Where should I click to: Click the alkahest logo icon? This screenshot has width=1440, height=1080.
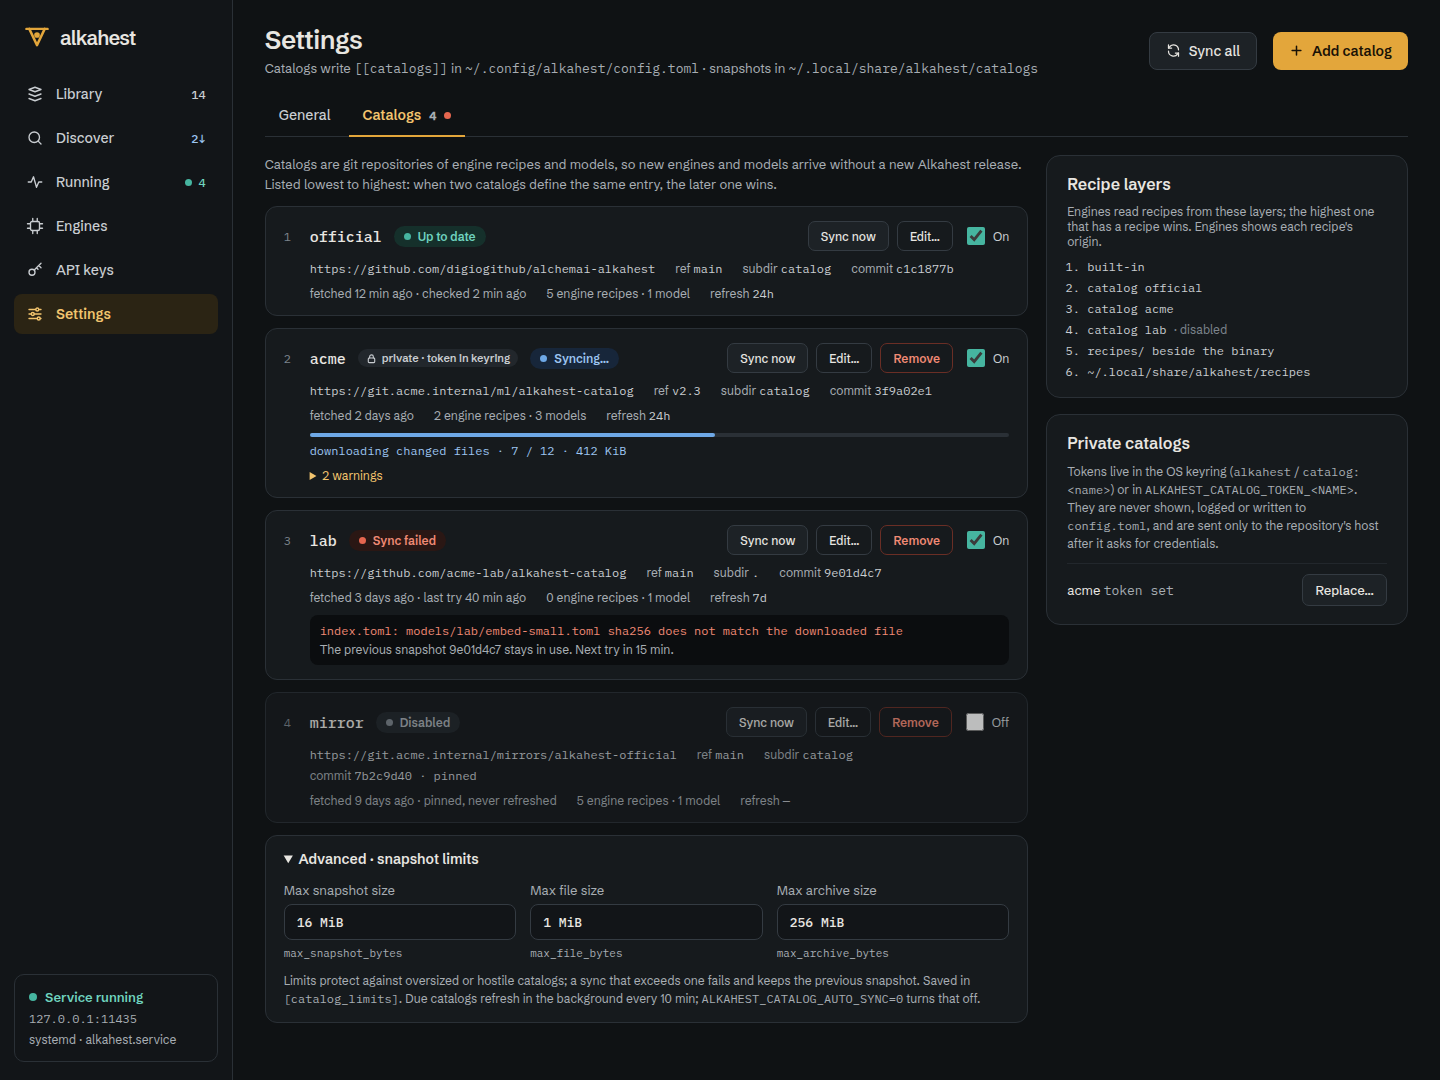coord(37,37)
